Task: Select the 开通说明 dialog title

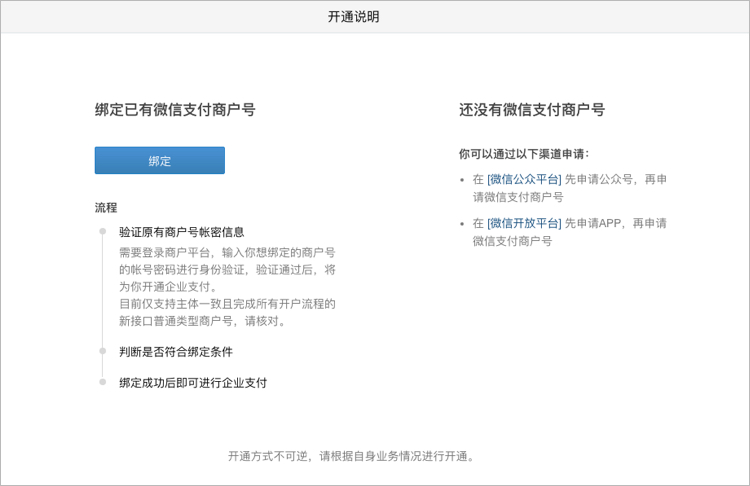Action: [354, 17]
